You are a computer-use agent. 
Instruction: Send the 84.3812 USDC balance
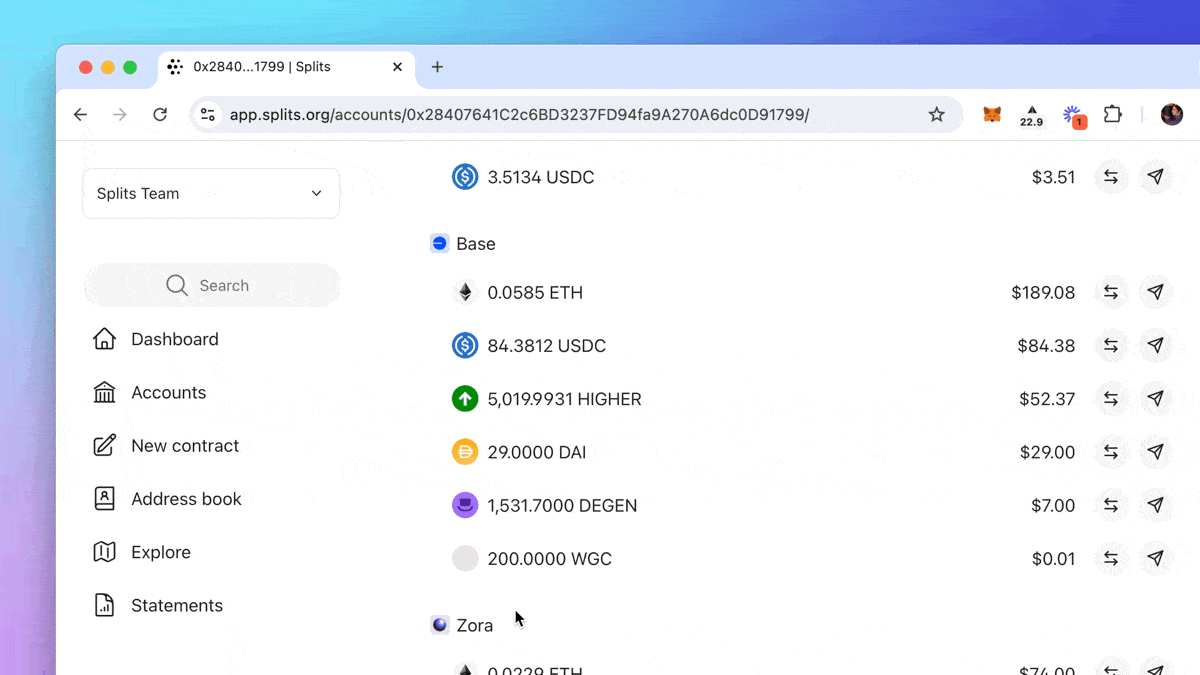click(1156, 345)
